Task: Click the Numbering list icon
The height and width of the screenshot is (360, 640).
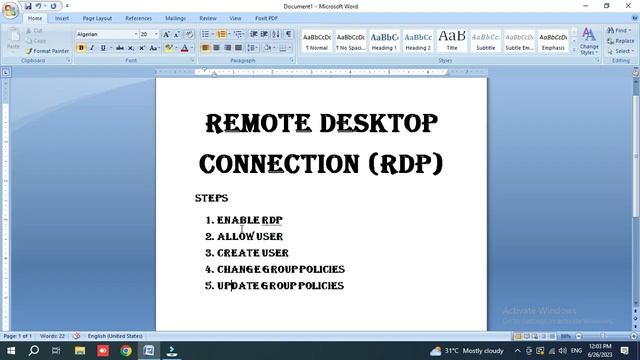Action: point(222,34)
